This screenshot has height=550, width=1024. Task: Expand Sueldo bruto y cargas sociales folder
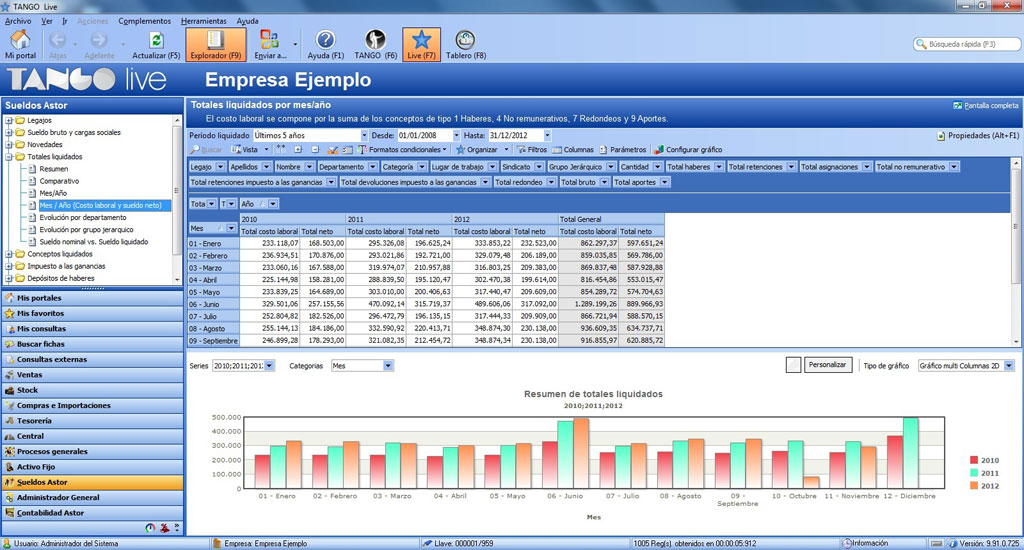coord(9,133)
